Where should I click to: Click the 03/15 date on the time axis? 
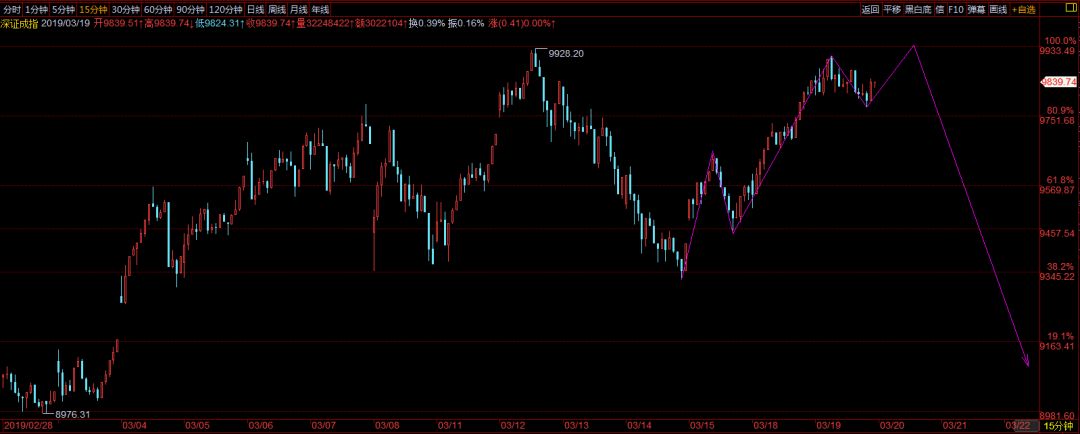point(702,427)
